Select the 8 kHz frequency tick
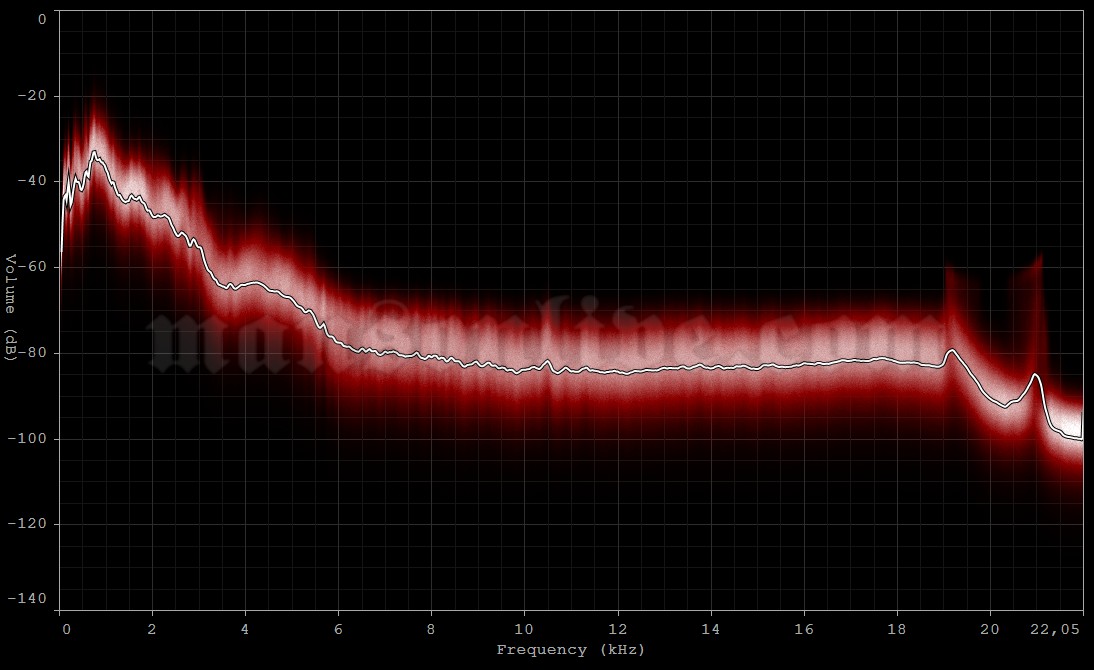The height and width of the screenshot is (670, 1094). coord(432,629)
